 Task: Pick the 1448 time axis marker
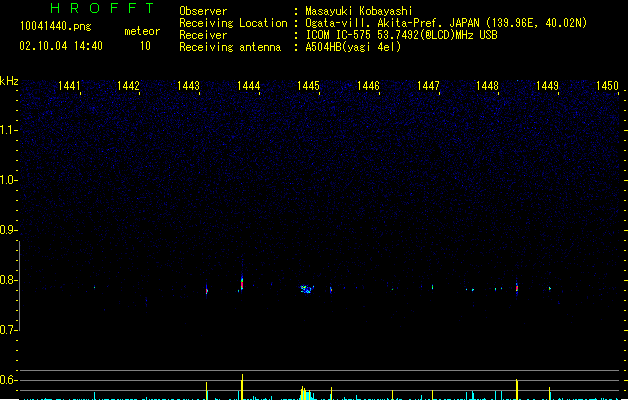point(487,86)
